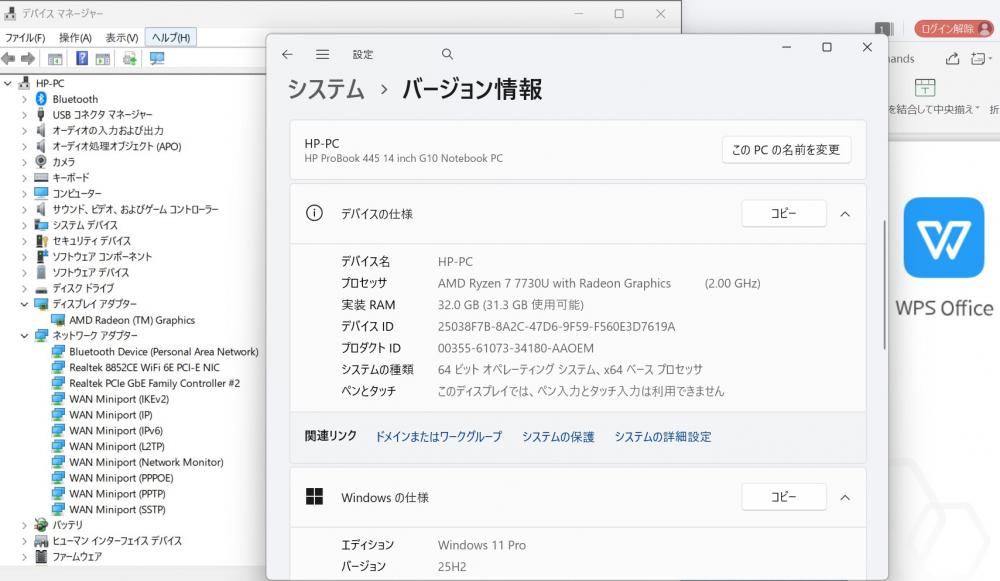Screen dimensions: 1000x581
Task: Click the merge and center cells icon
Action: click(x=926, y=88)
